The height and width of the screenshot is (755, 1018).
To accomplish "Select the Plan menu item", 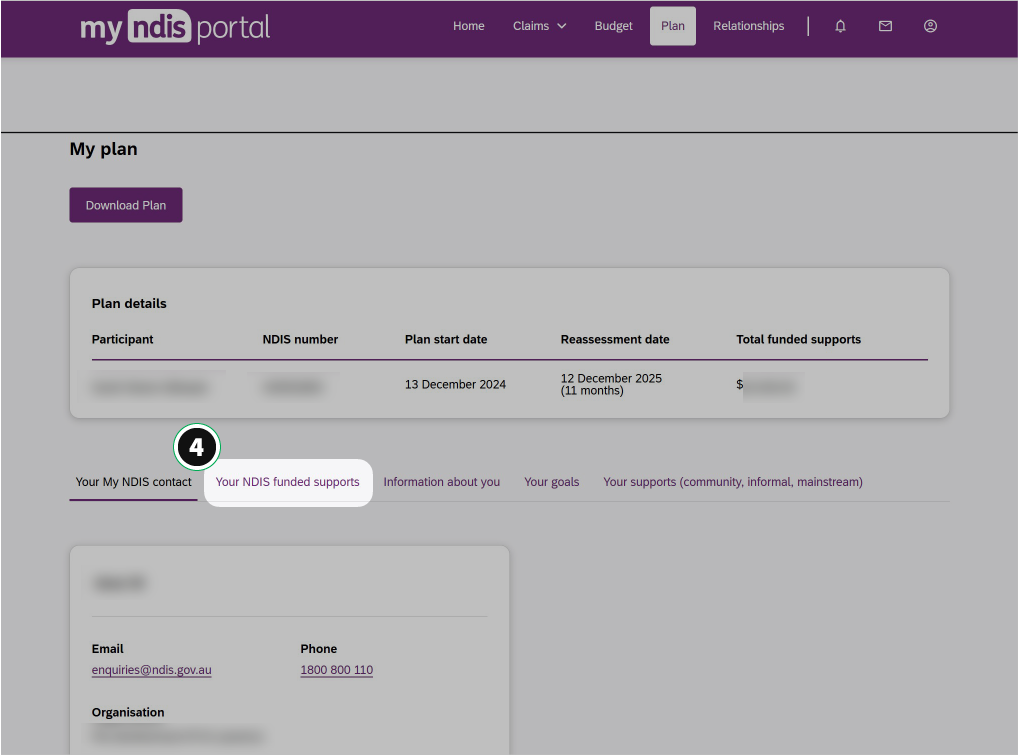I will click(x=672, y=26).
